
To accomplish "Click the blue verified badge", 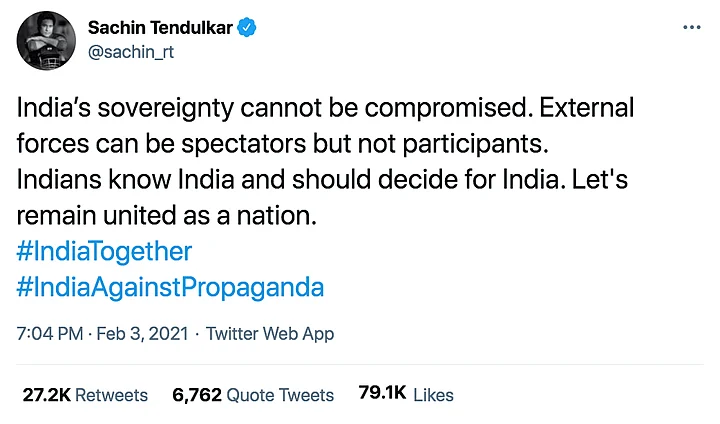I will [246, 28].
